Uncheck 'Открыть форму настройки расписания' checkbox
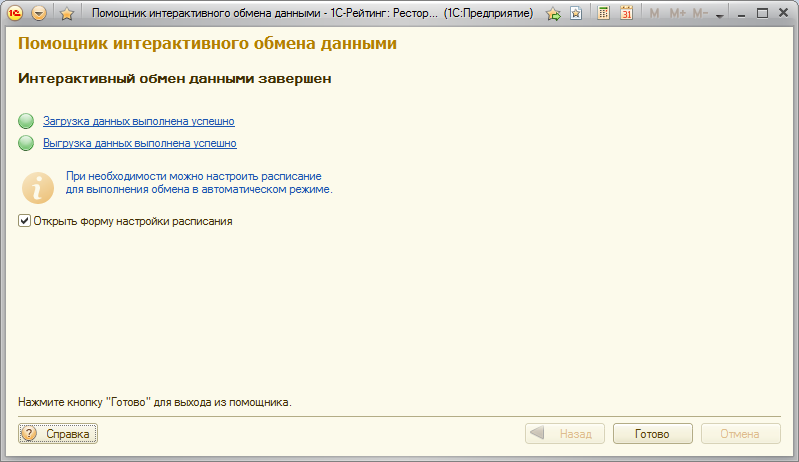Viewport: 799px width, 462px height. coord(24,221)
